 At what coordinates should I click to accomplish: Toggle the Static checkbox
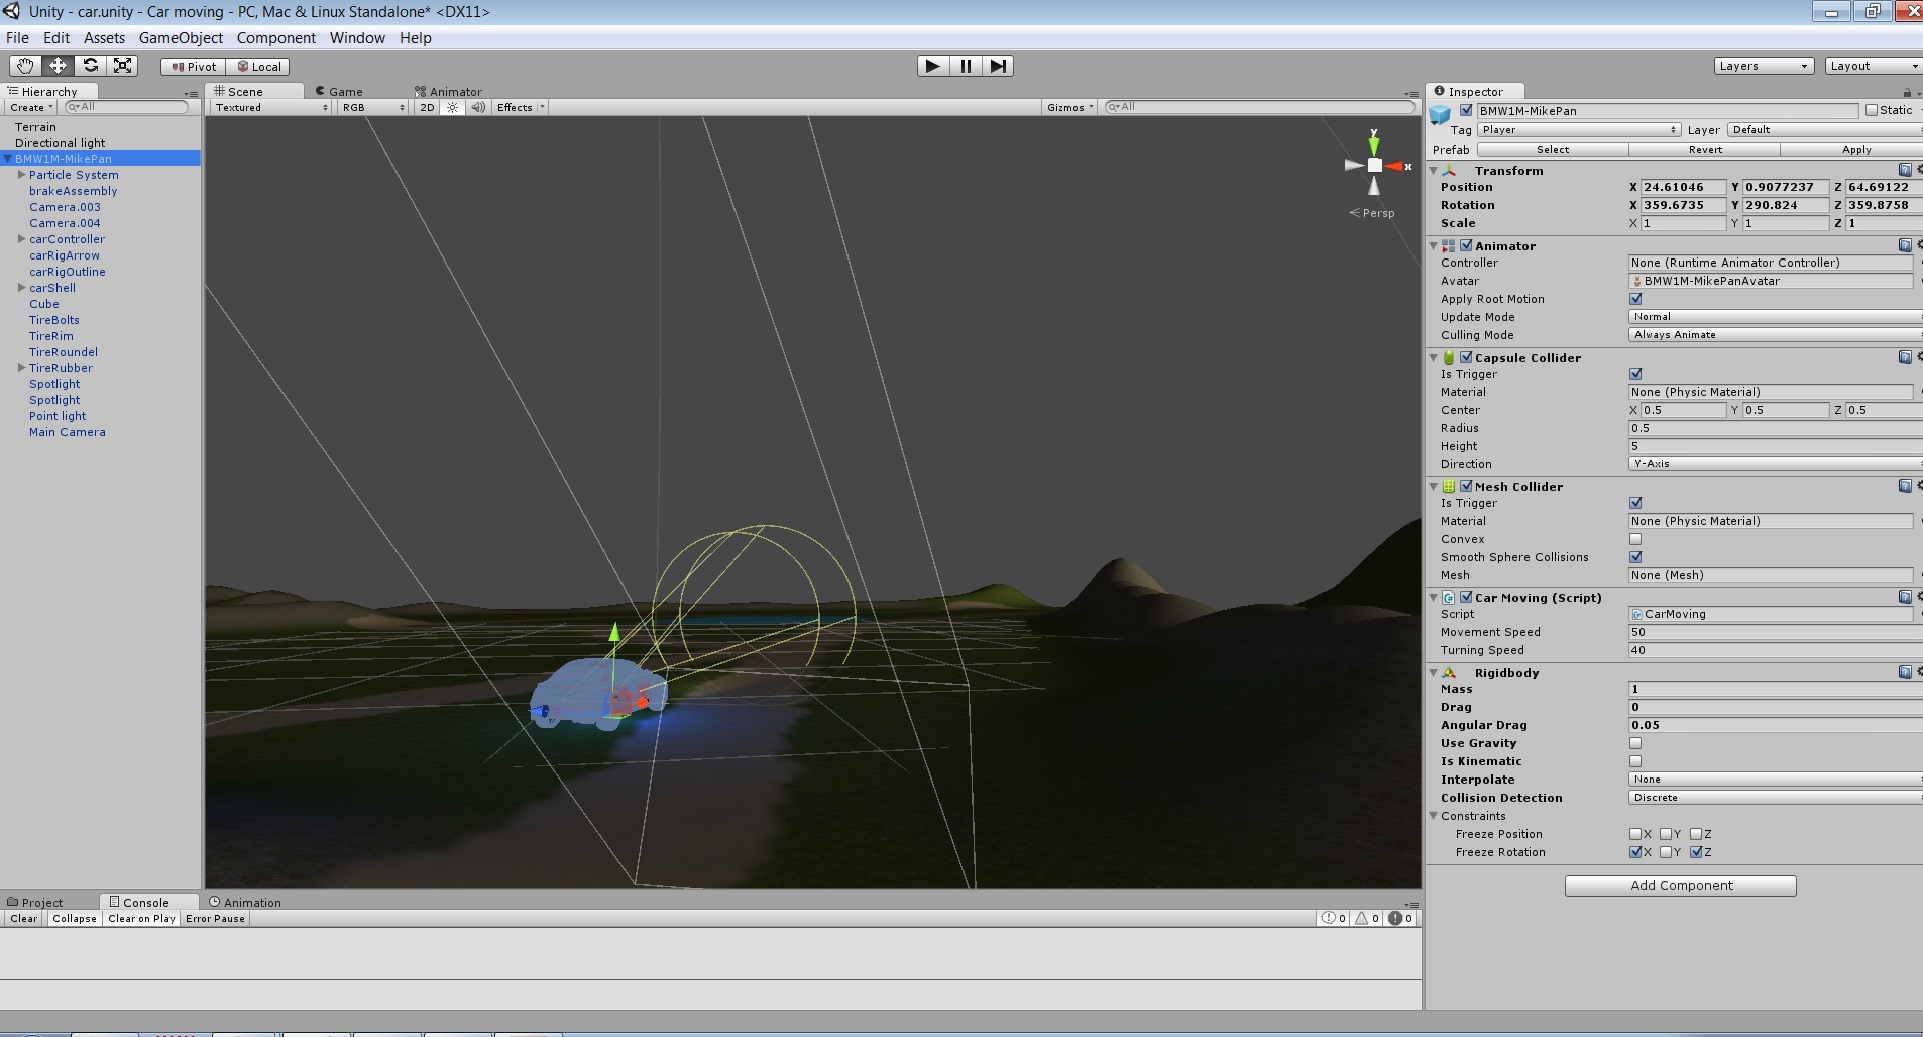pyautogui.click(x=1872, y=110)
